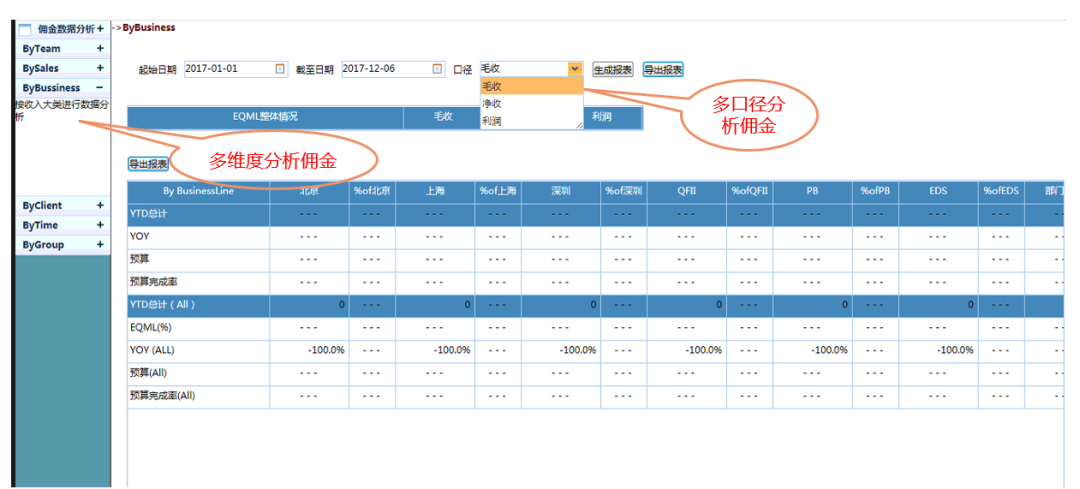Click the 佣金数据分析 panel icon
Image resolution: width=1080 pixels, height=489 pixels.
(25, 29)
